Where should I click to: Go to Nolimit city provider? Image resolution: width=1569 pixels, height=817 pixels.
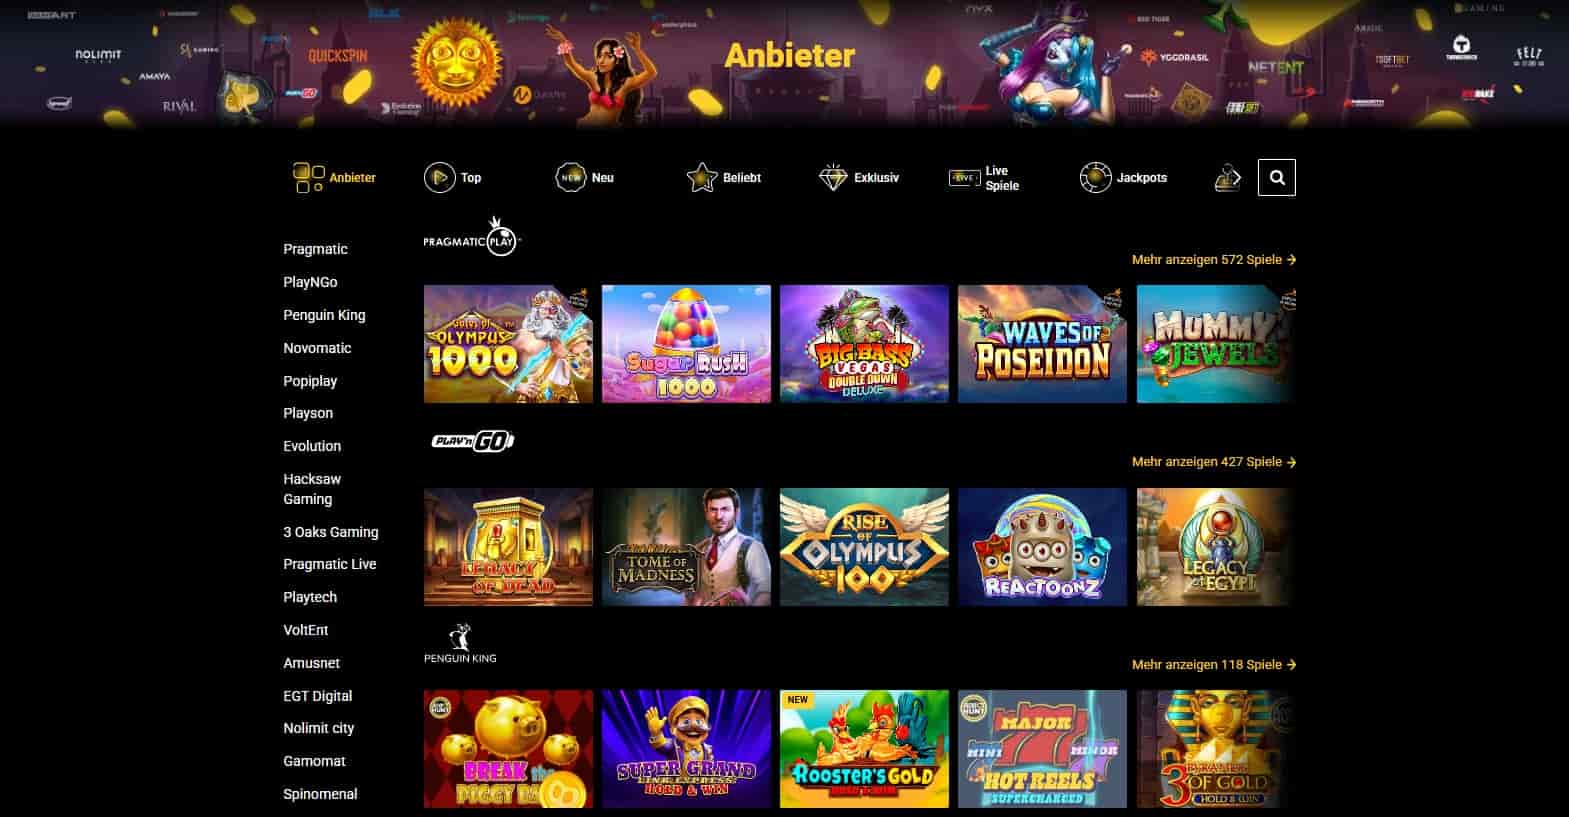tap(318, 728)
